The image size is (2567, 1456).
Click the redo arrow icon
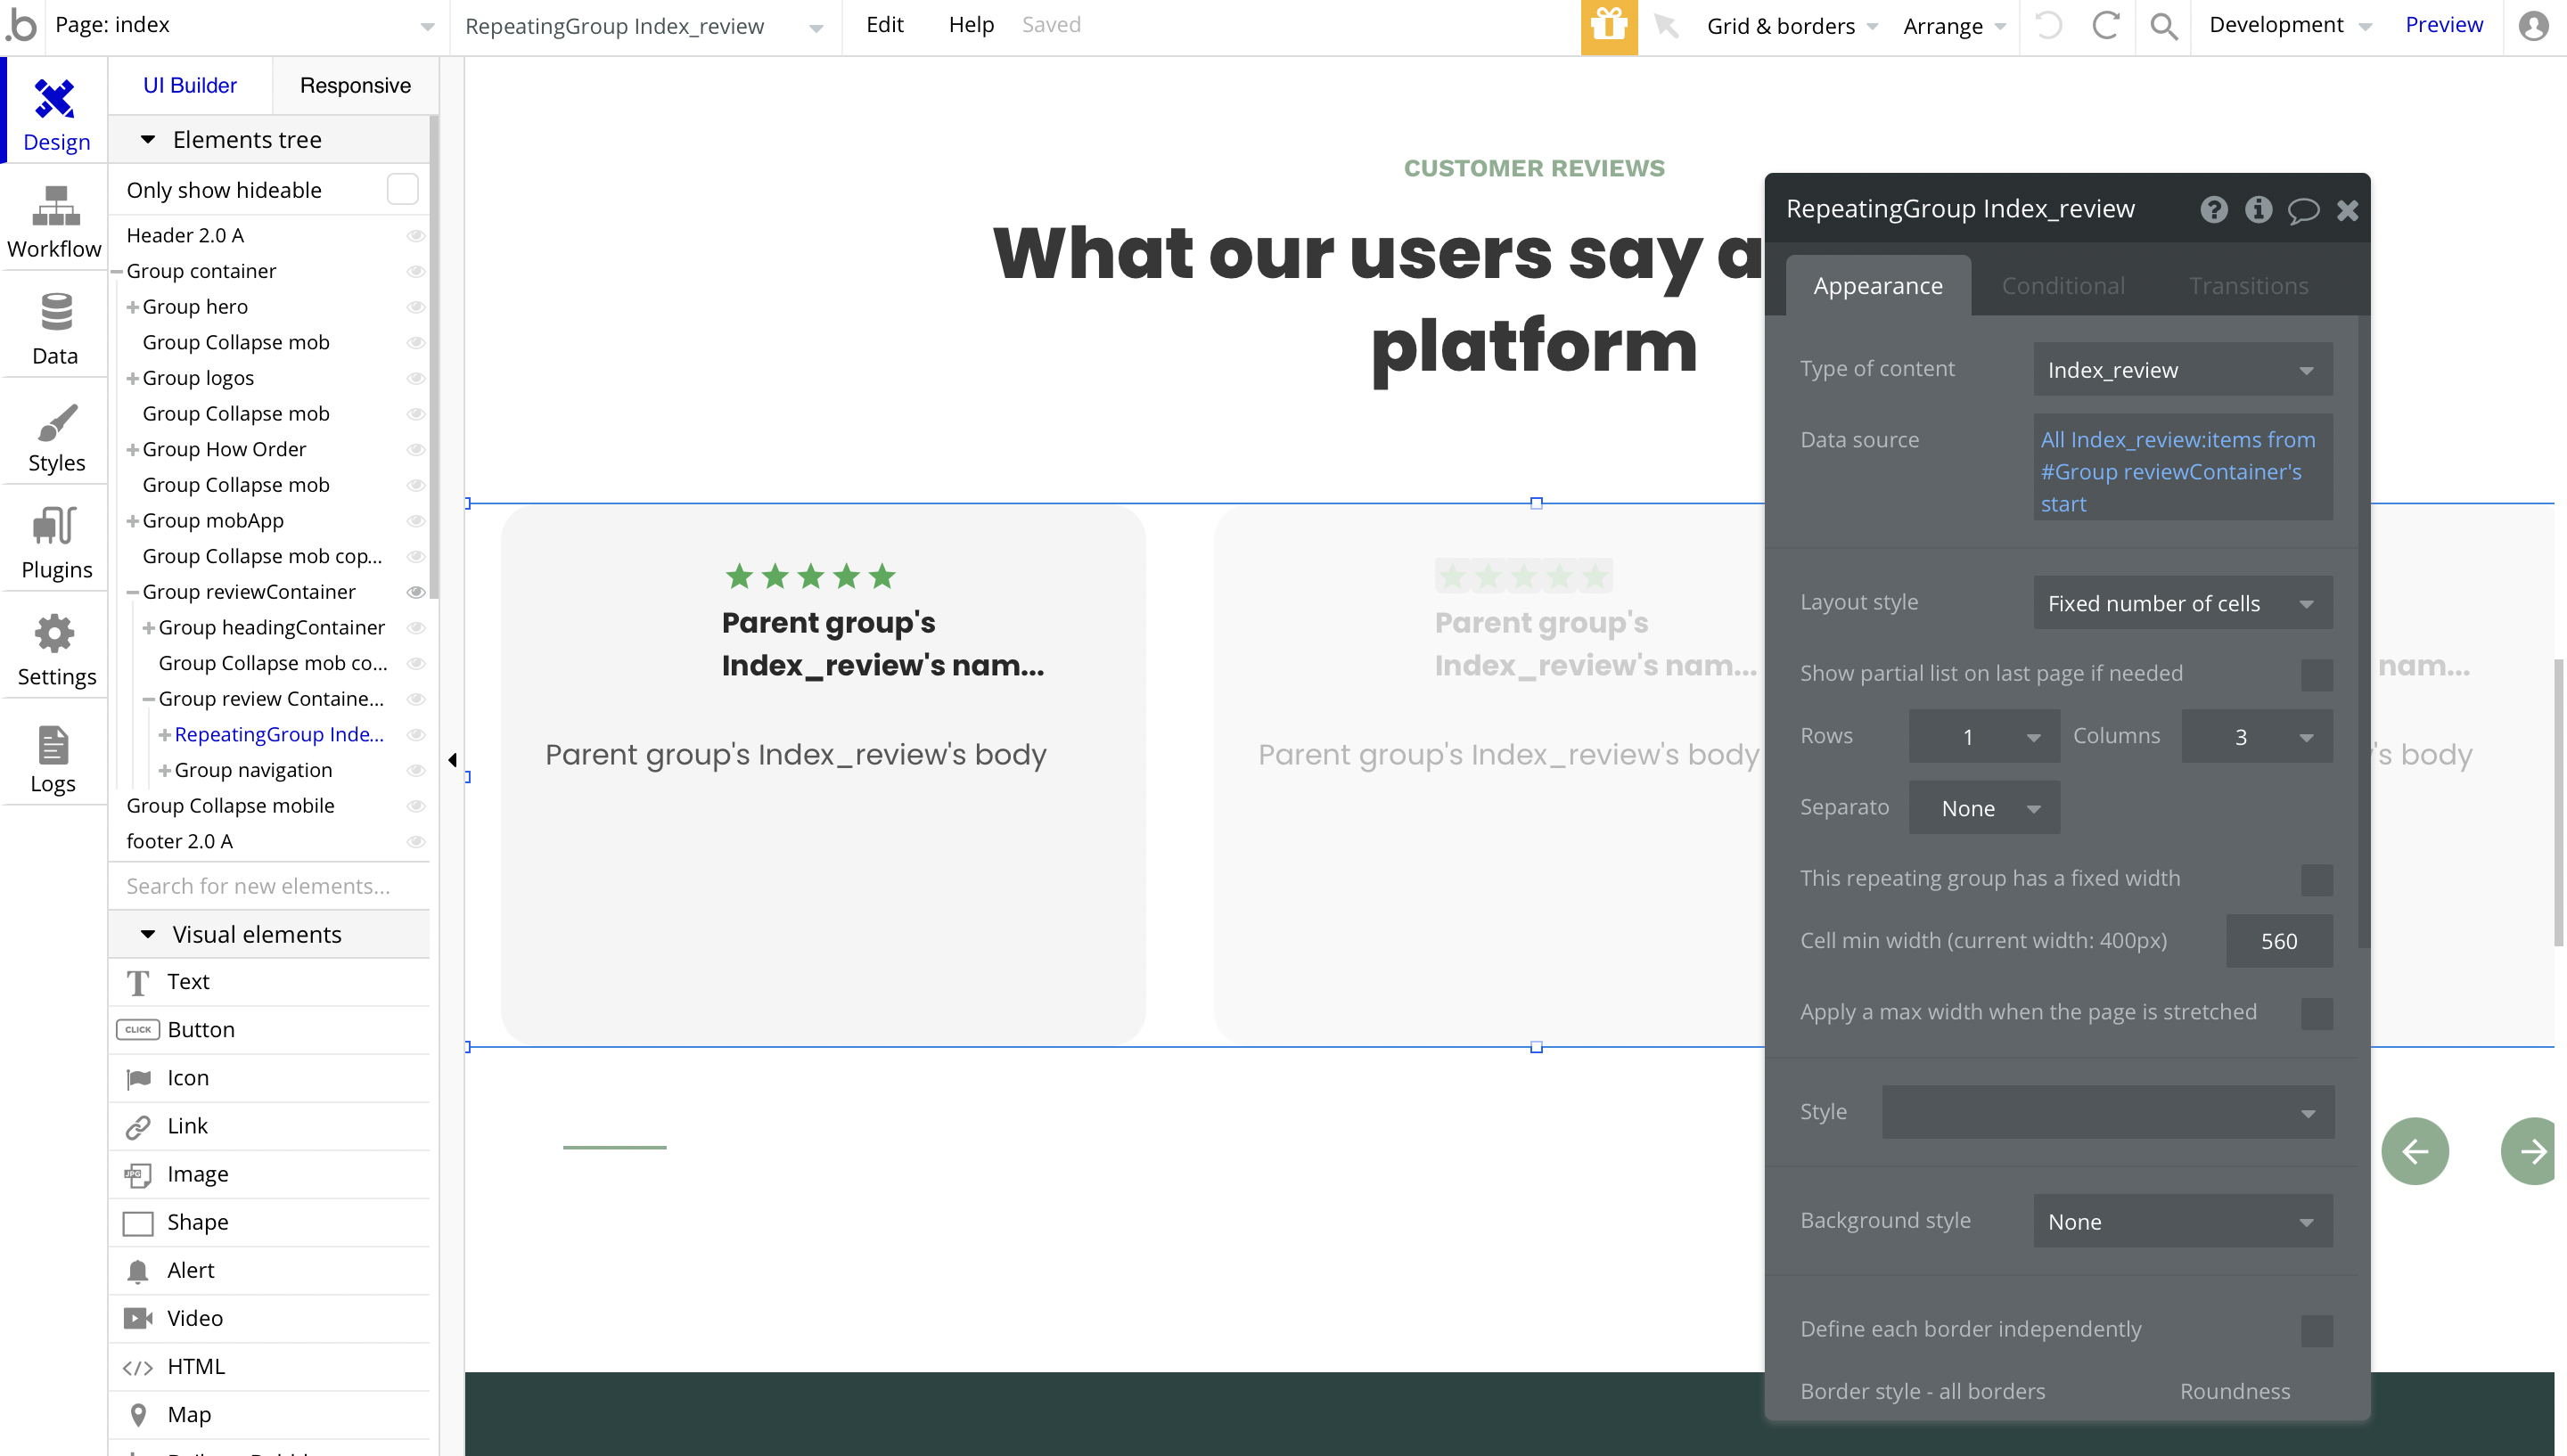(2106, 26)
